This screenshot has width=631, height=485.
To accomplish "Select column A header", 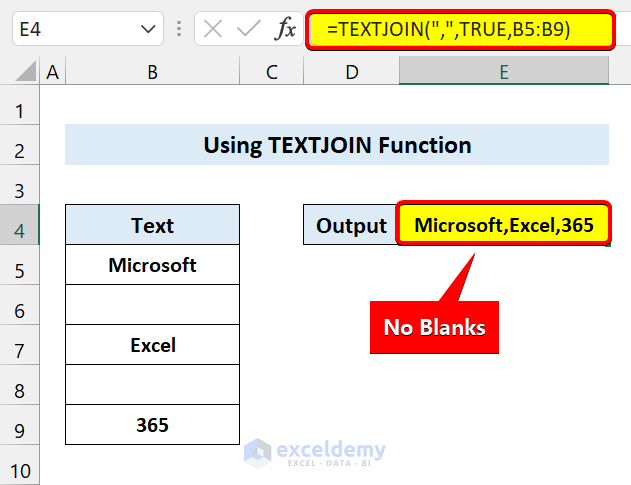I will coord(53,72).
